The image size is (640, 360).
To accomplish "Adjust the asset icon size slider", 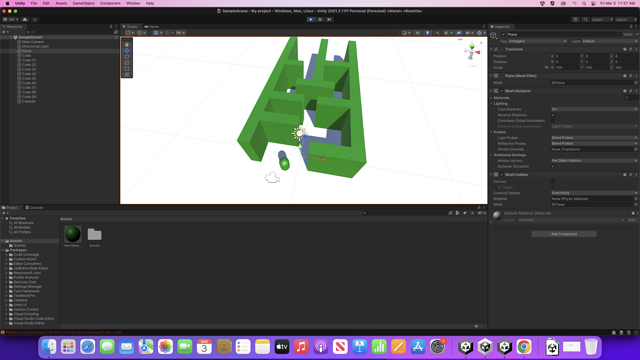I will click(x=476, y=326).
